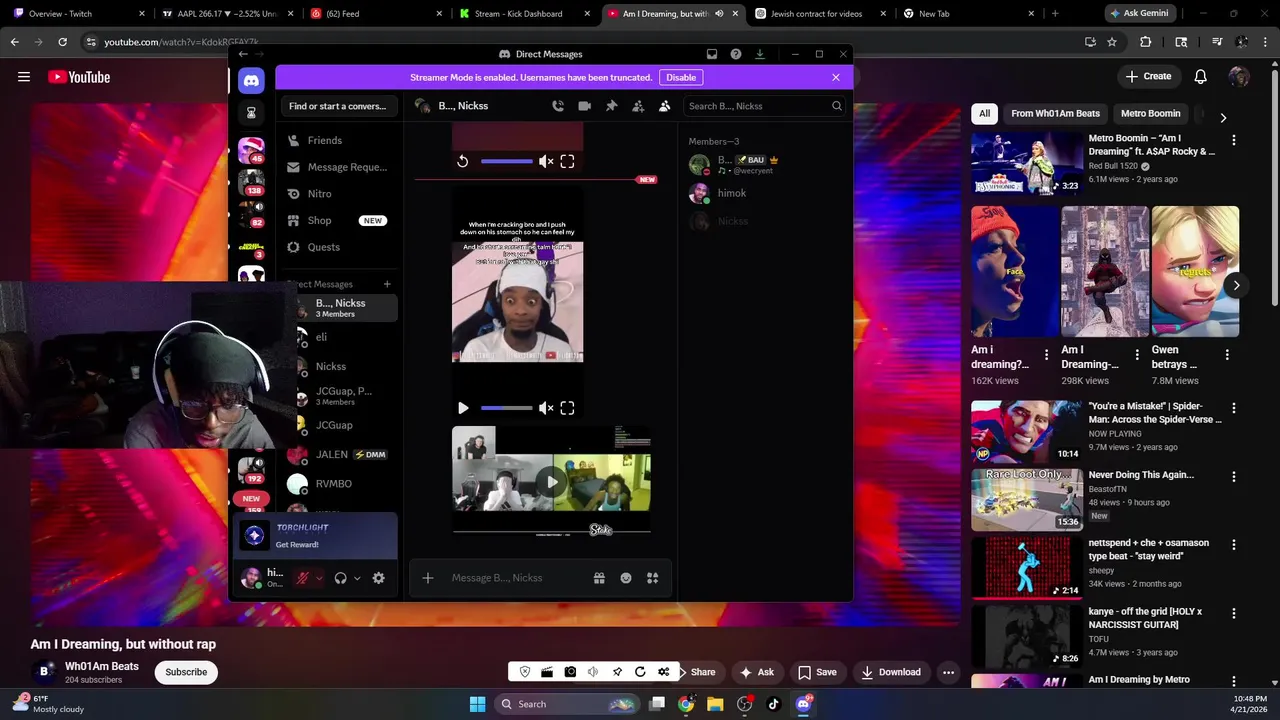Image resolution: width=1280 pixels, height=720 pixels.
Task: Toggle Discord deafen headphones
Action: coord(341,578)
